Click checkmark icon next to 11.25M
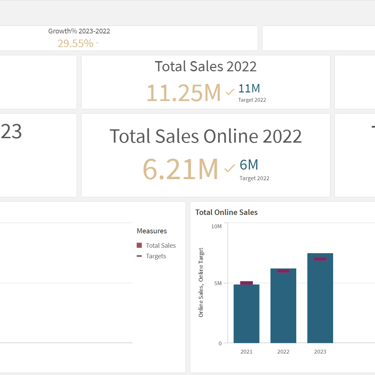The width and height of the screenshot is (375, 375). click(x=230, y=92)
